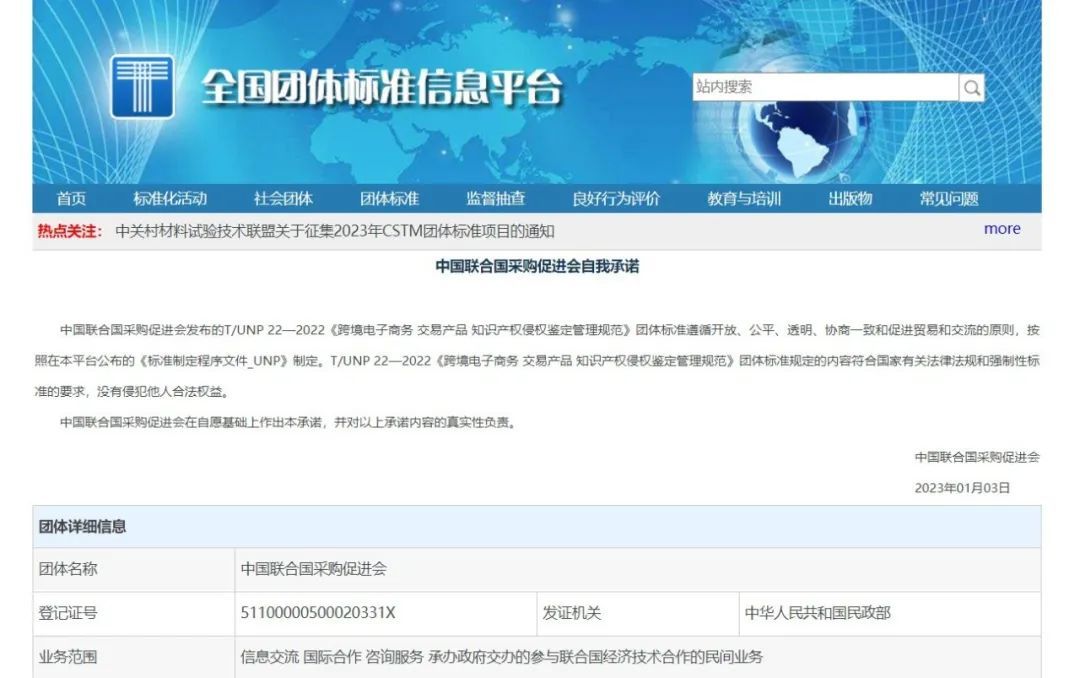Click the paragraph starting 中国联合国采购促进会在自愿基础上

coord(289,422)
